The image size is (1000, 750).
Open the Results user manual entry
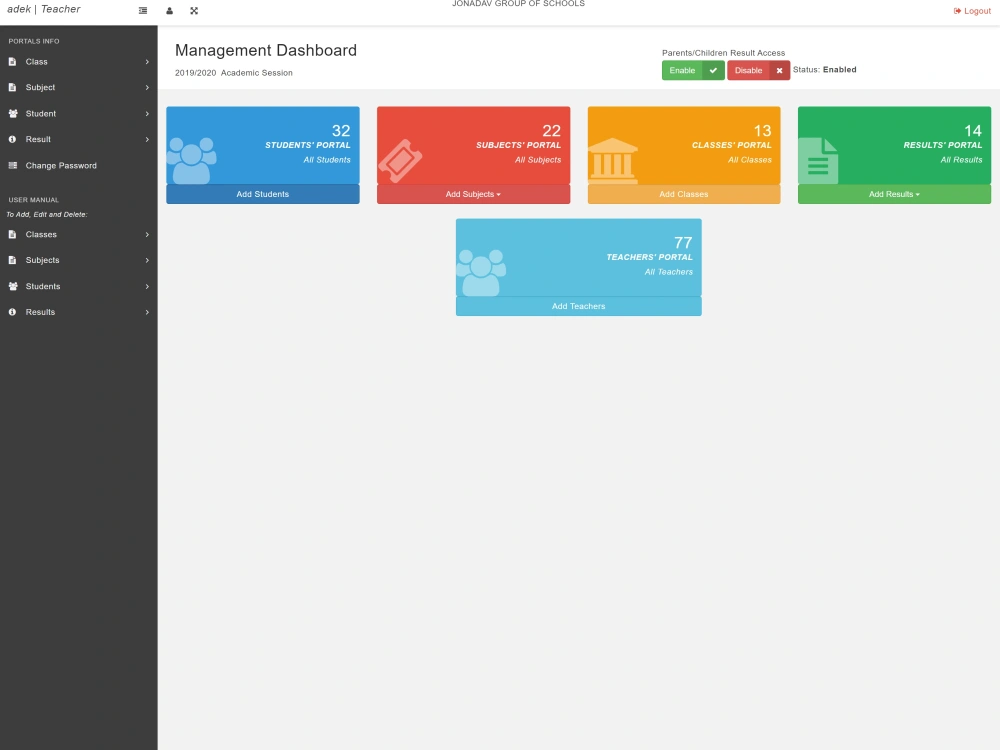[x=78, y=312]
